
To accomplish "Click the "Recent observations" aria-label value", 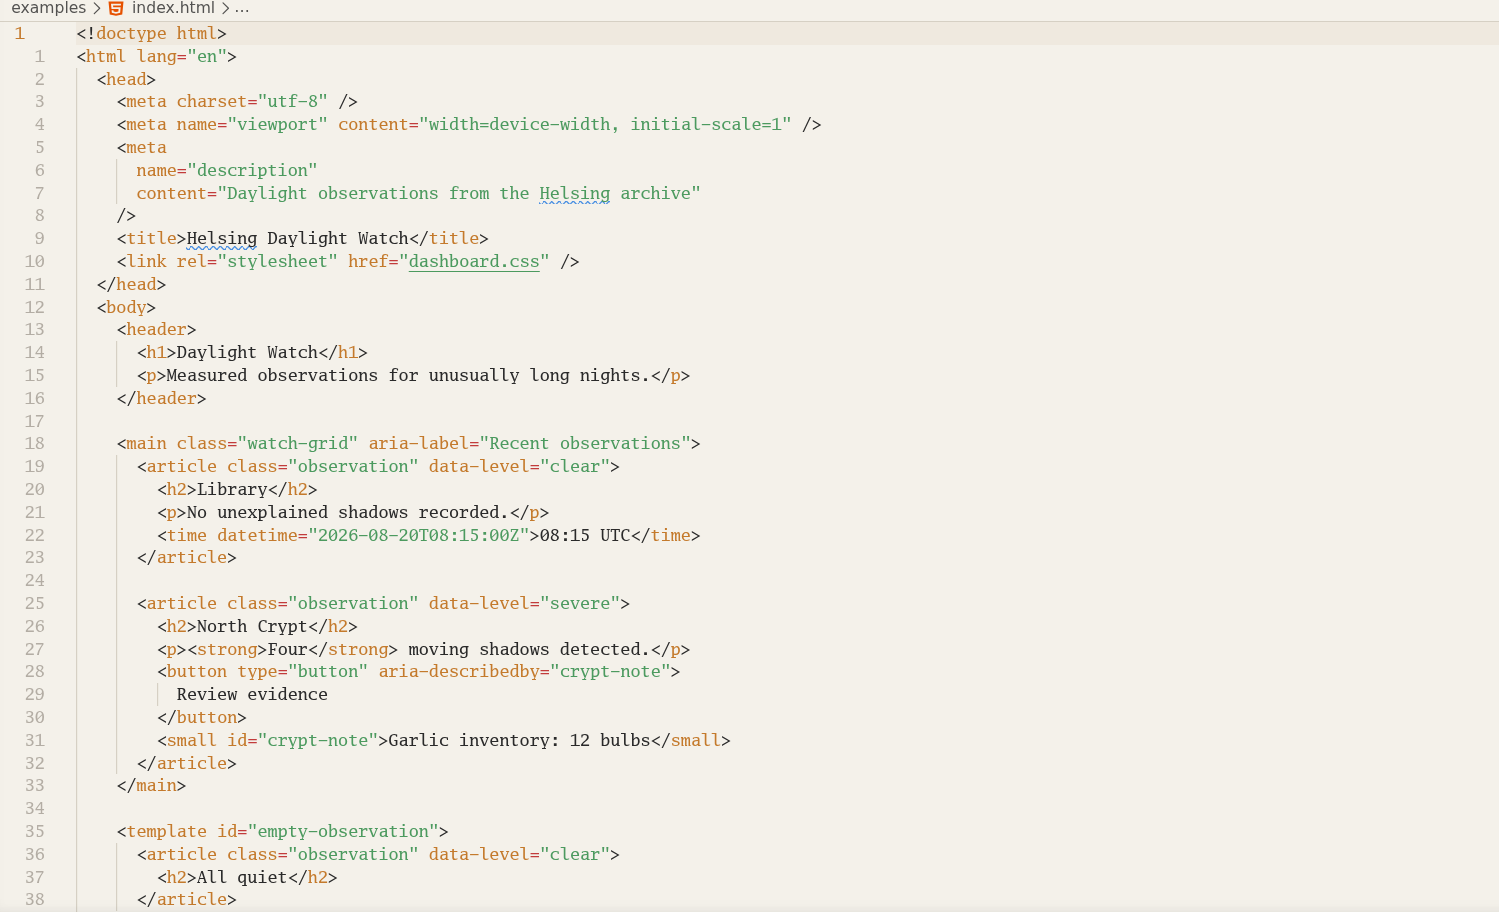I will (585, 444).
